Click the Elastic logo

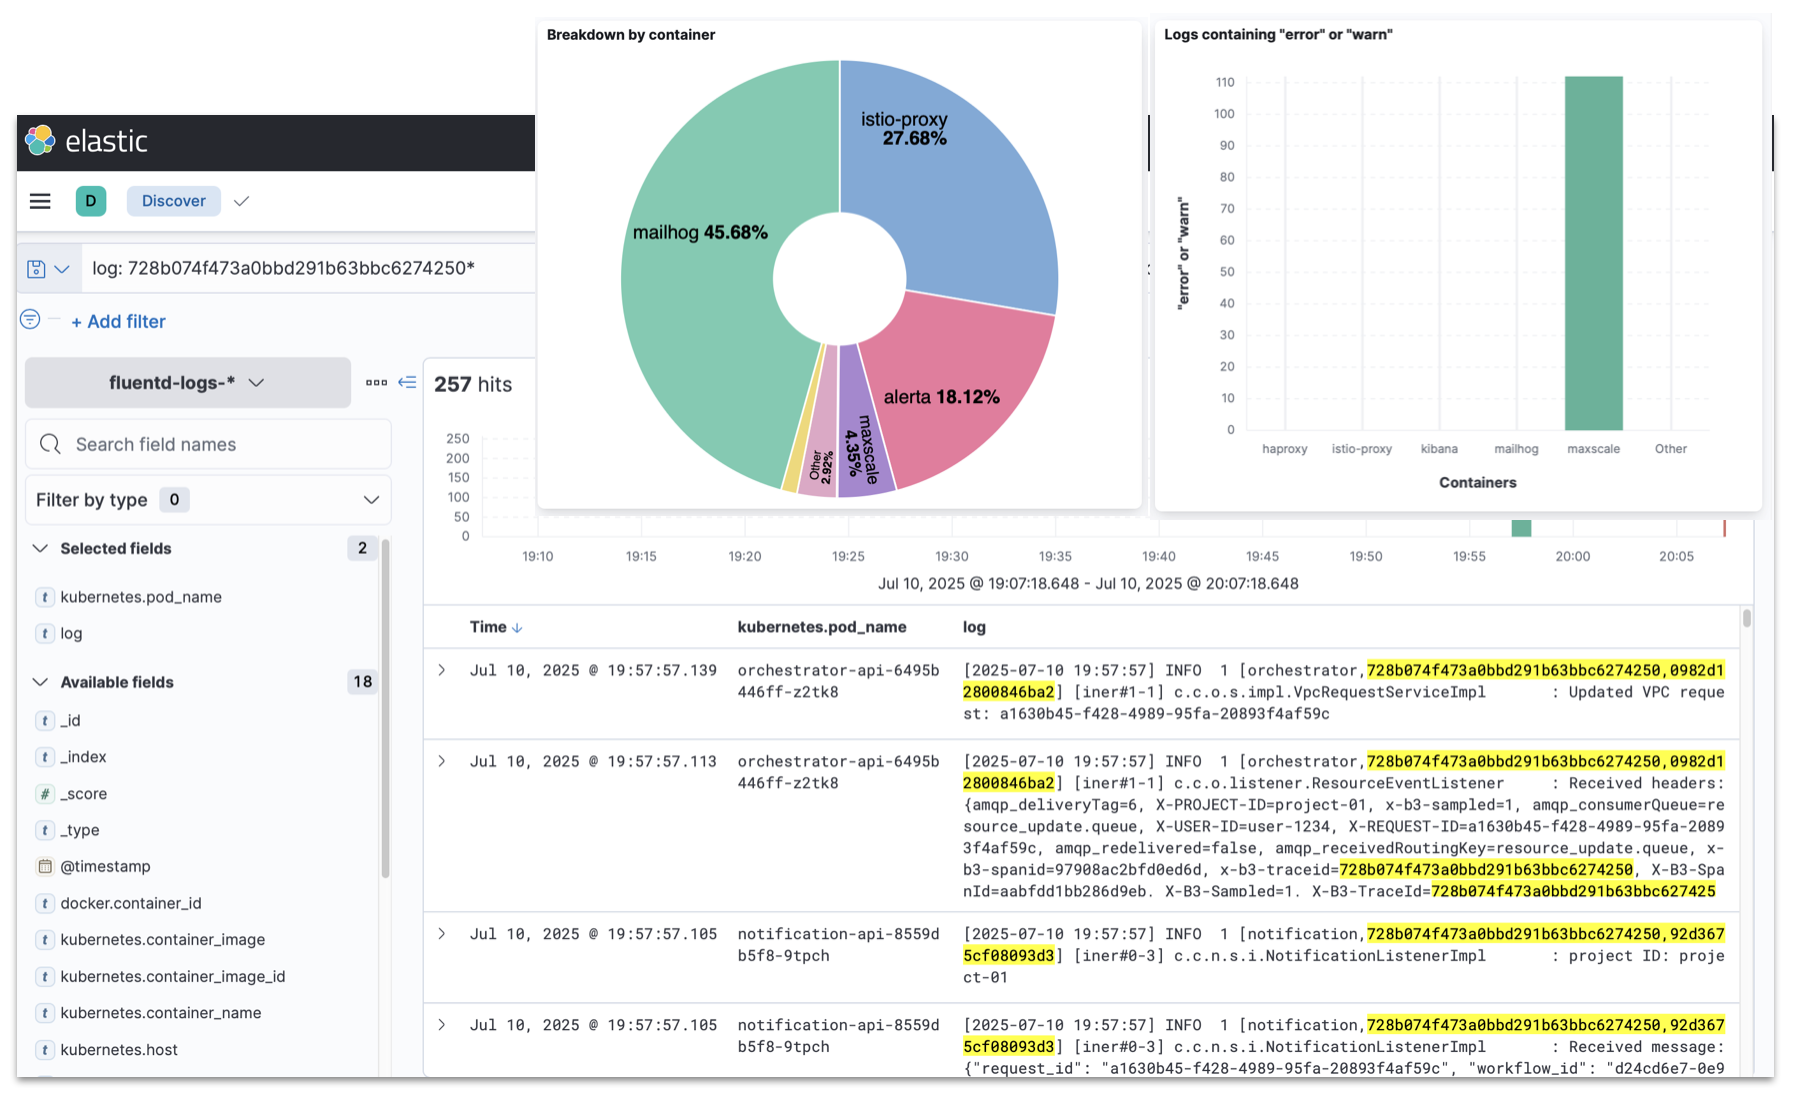pos(39,141)
